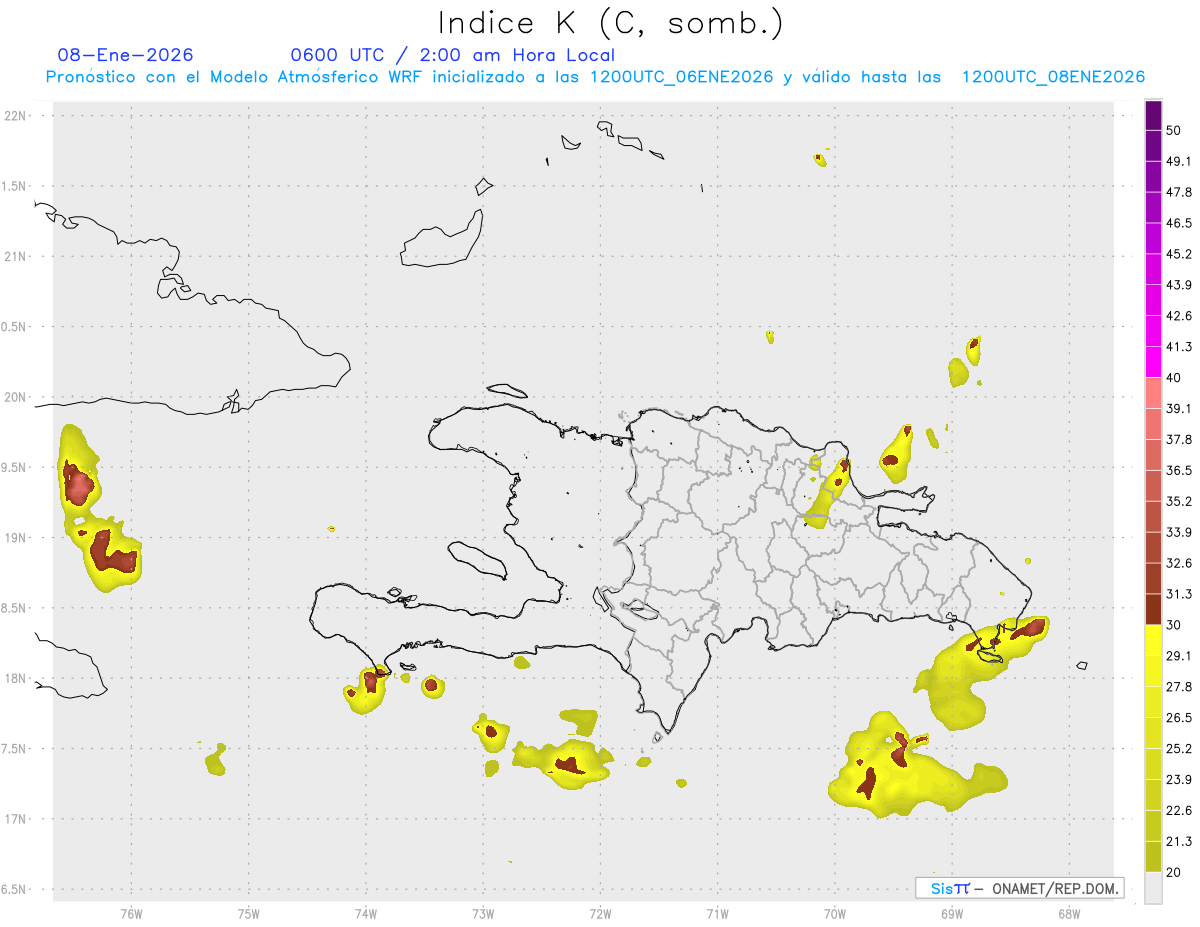
Task: Select the gray legend band below 20
Action: coord(1153,887)
